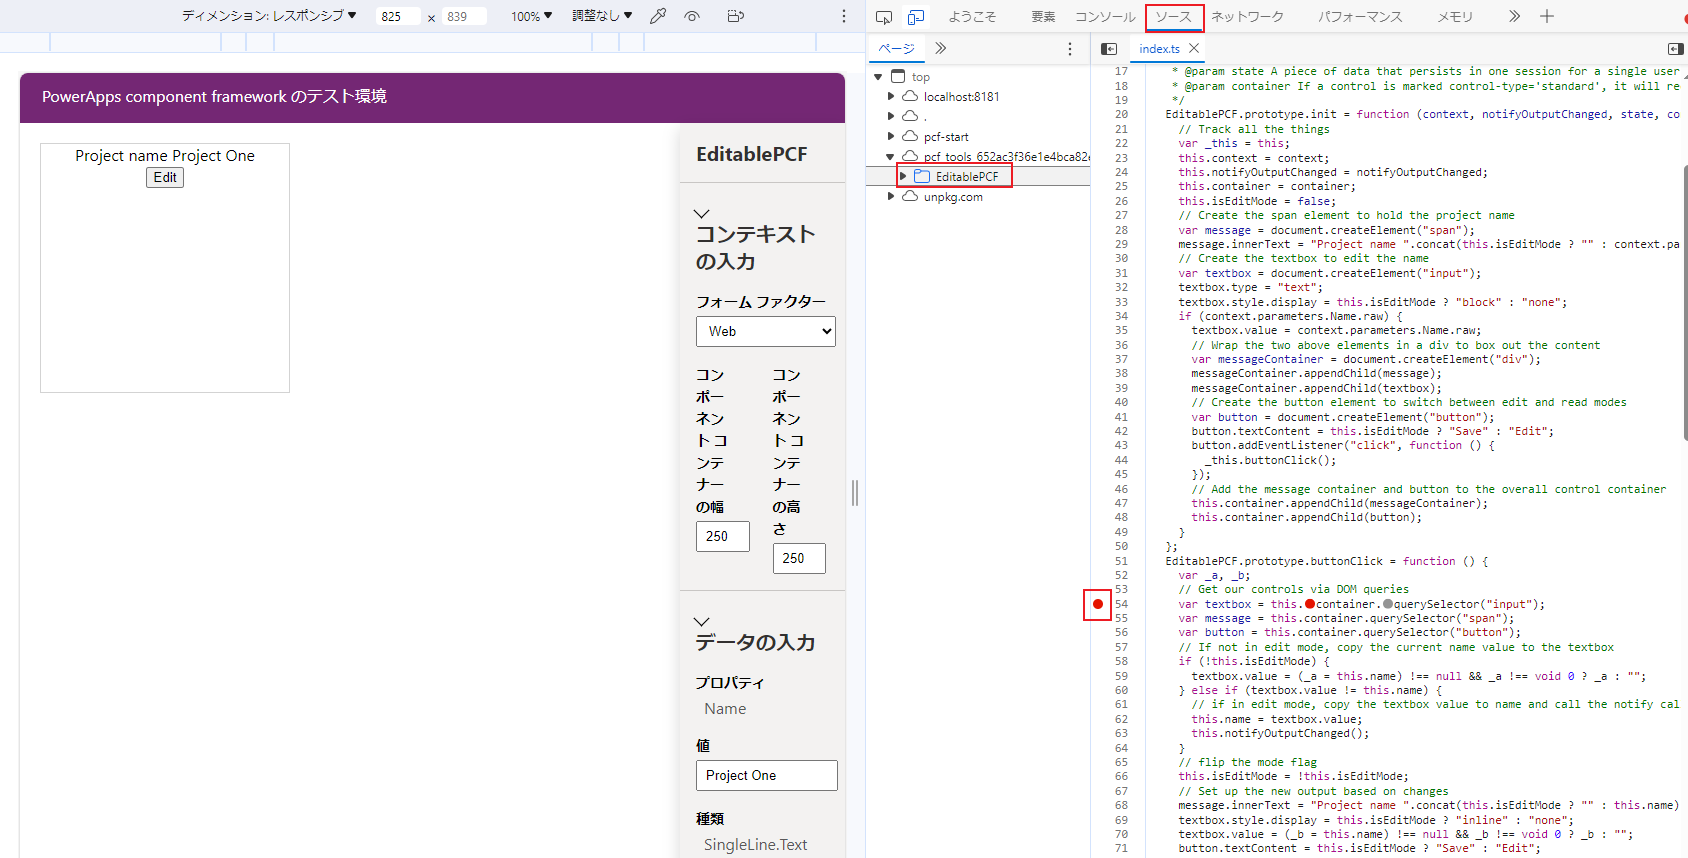The height and width of the screenshot is (858, 1688).
Task: Expand the pcf-start tree node
Action: [x=891, y=137]
